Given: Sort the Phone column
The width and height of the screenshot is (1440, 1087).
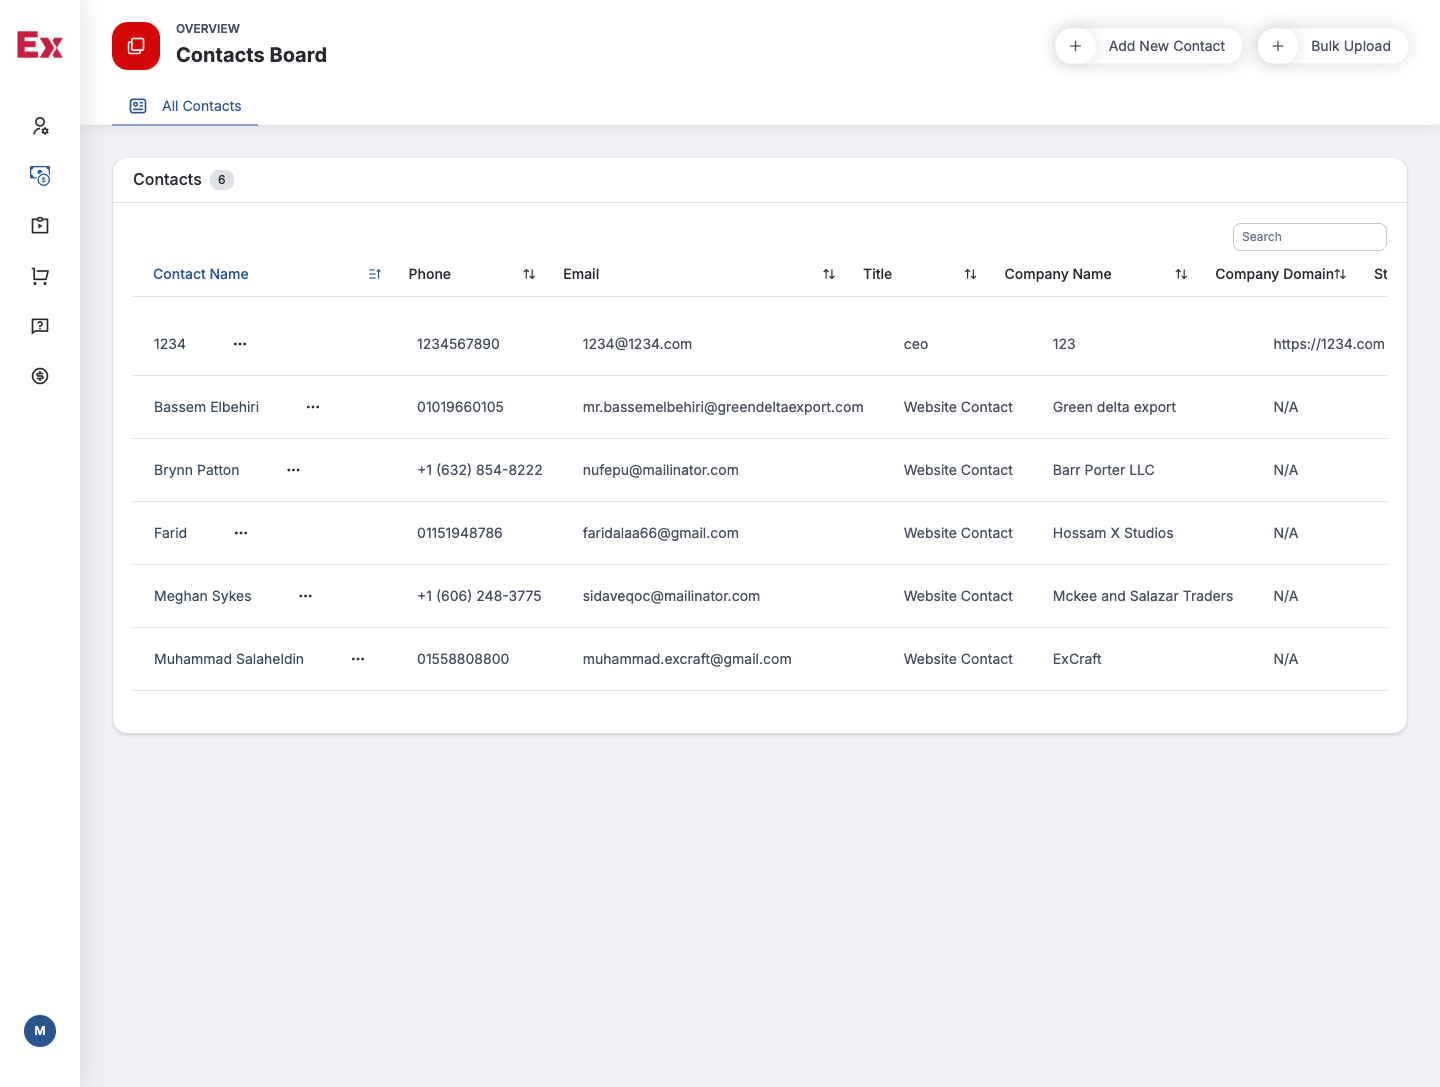Looking at the screenshot, I should tap(529, 274).
